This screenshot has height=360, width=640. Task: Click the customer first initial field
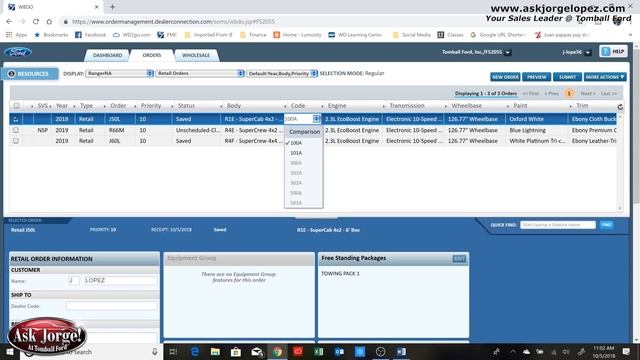click(73, 280)
